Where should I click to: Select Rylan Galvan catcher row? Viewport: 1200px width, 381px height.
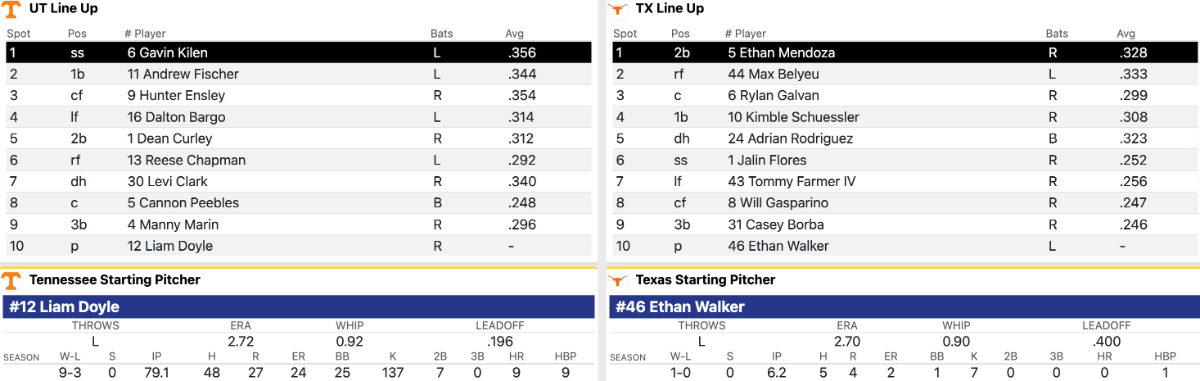[904, 96]
